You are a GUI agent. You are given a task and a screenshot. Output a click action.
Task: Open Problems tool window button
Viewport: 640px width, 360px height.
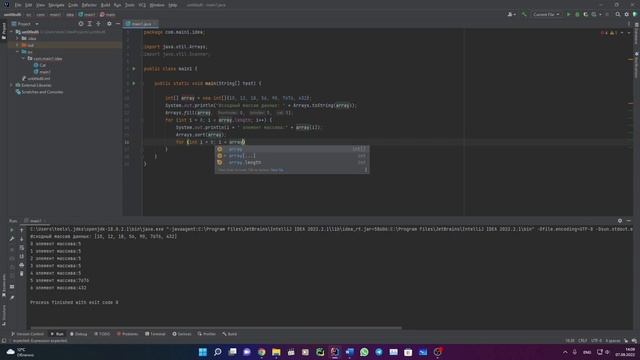(x=127, y=334)
